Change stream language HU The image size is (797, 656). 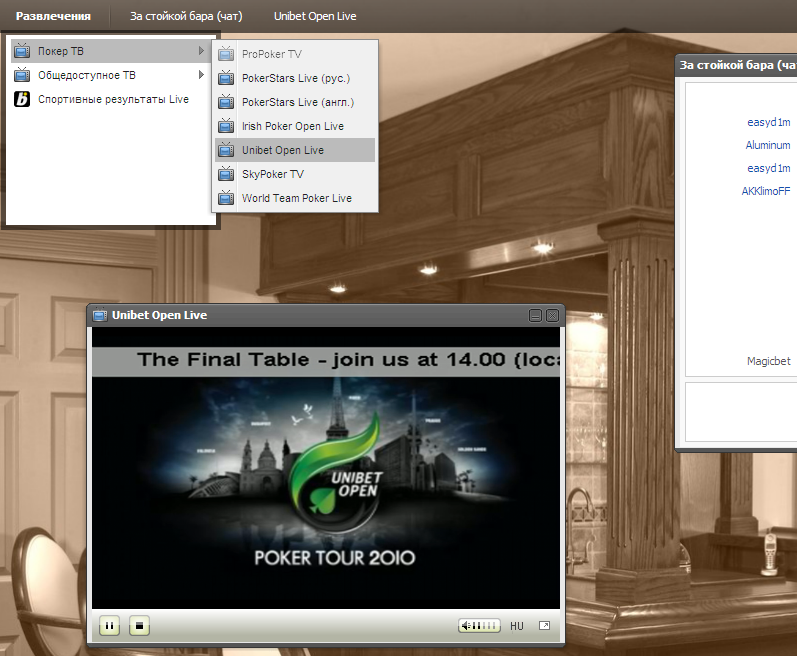(x=517, y=626)
